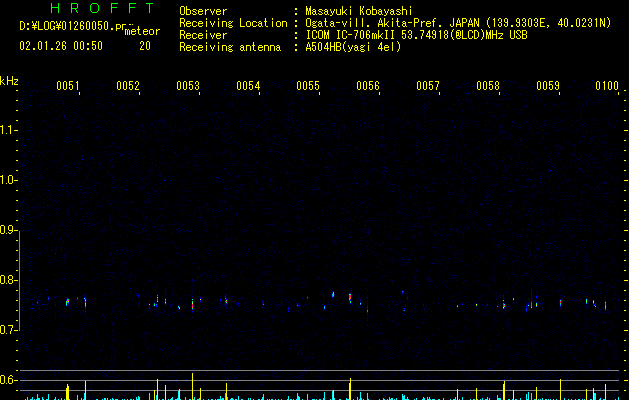The width and height of the screenshot is (629, 400).
Task: Click the echo cluster after 0058 marker
Action: click(x=504, y=305)
